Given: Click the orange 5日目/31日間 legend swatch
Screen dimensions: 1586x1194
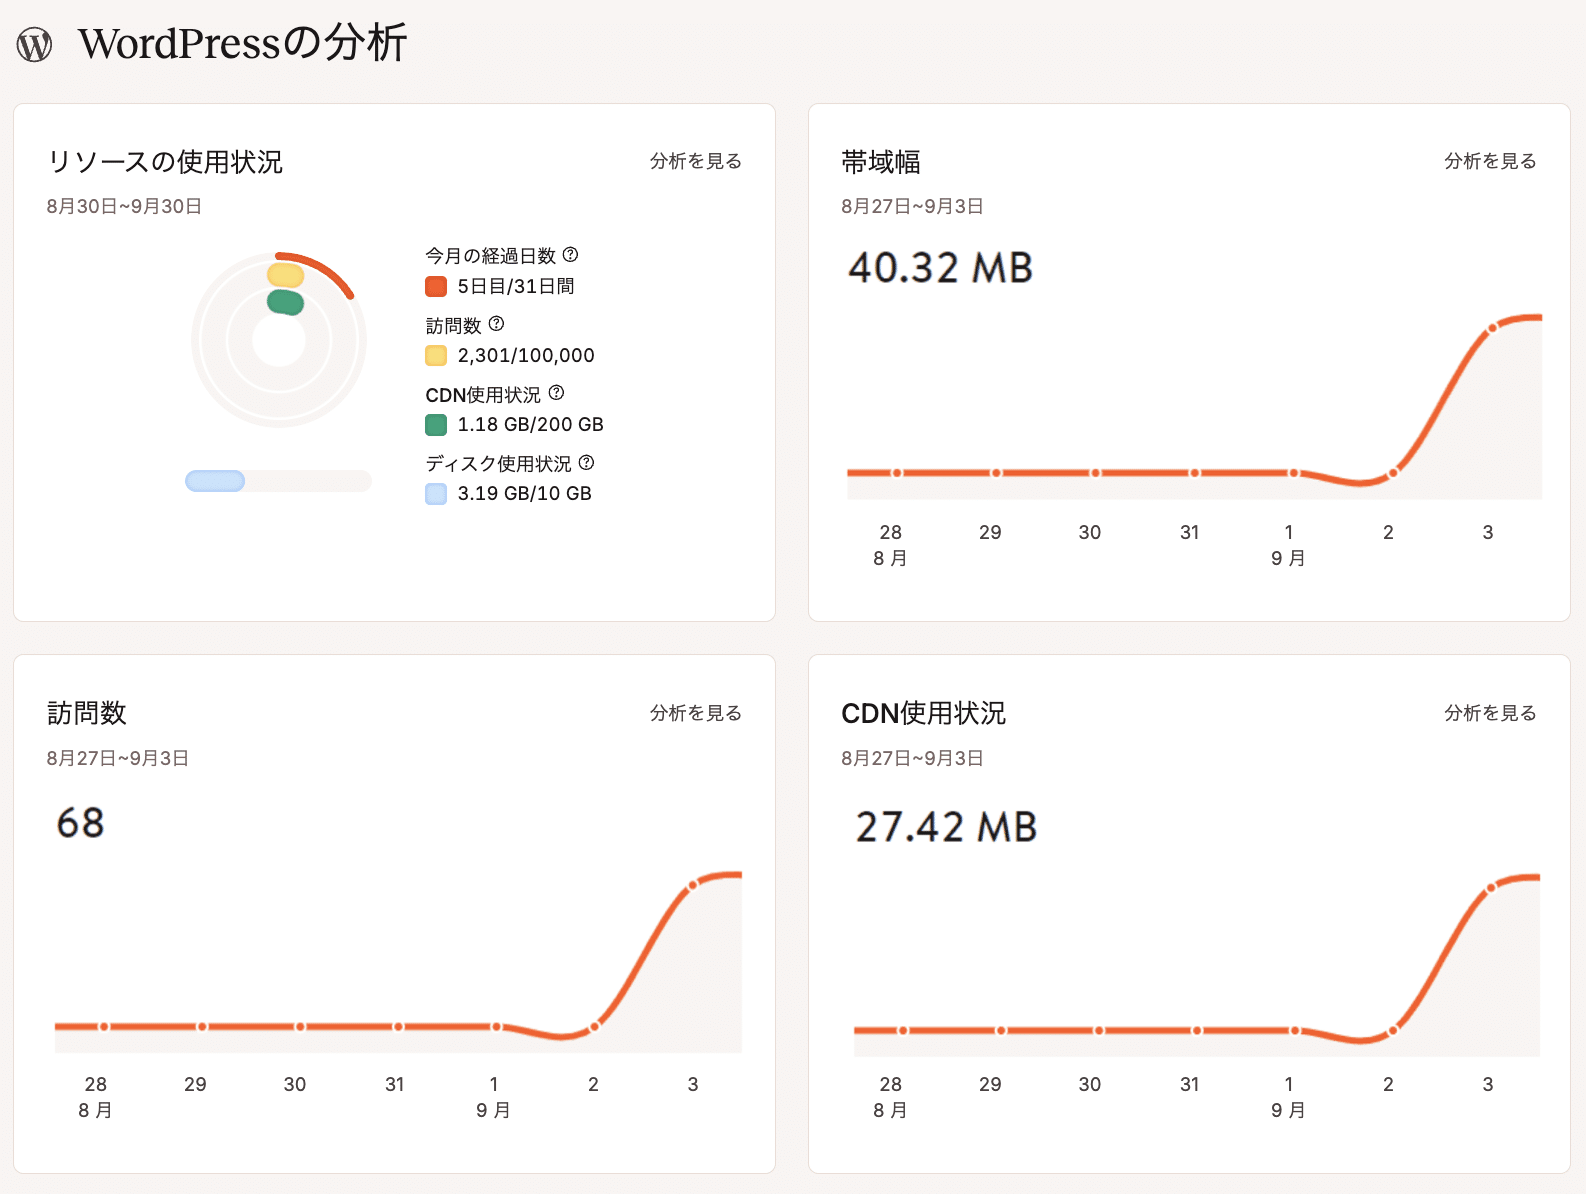Looking at the screenshot, I should (x=436, y=287).
